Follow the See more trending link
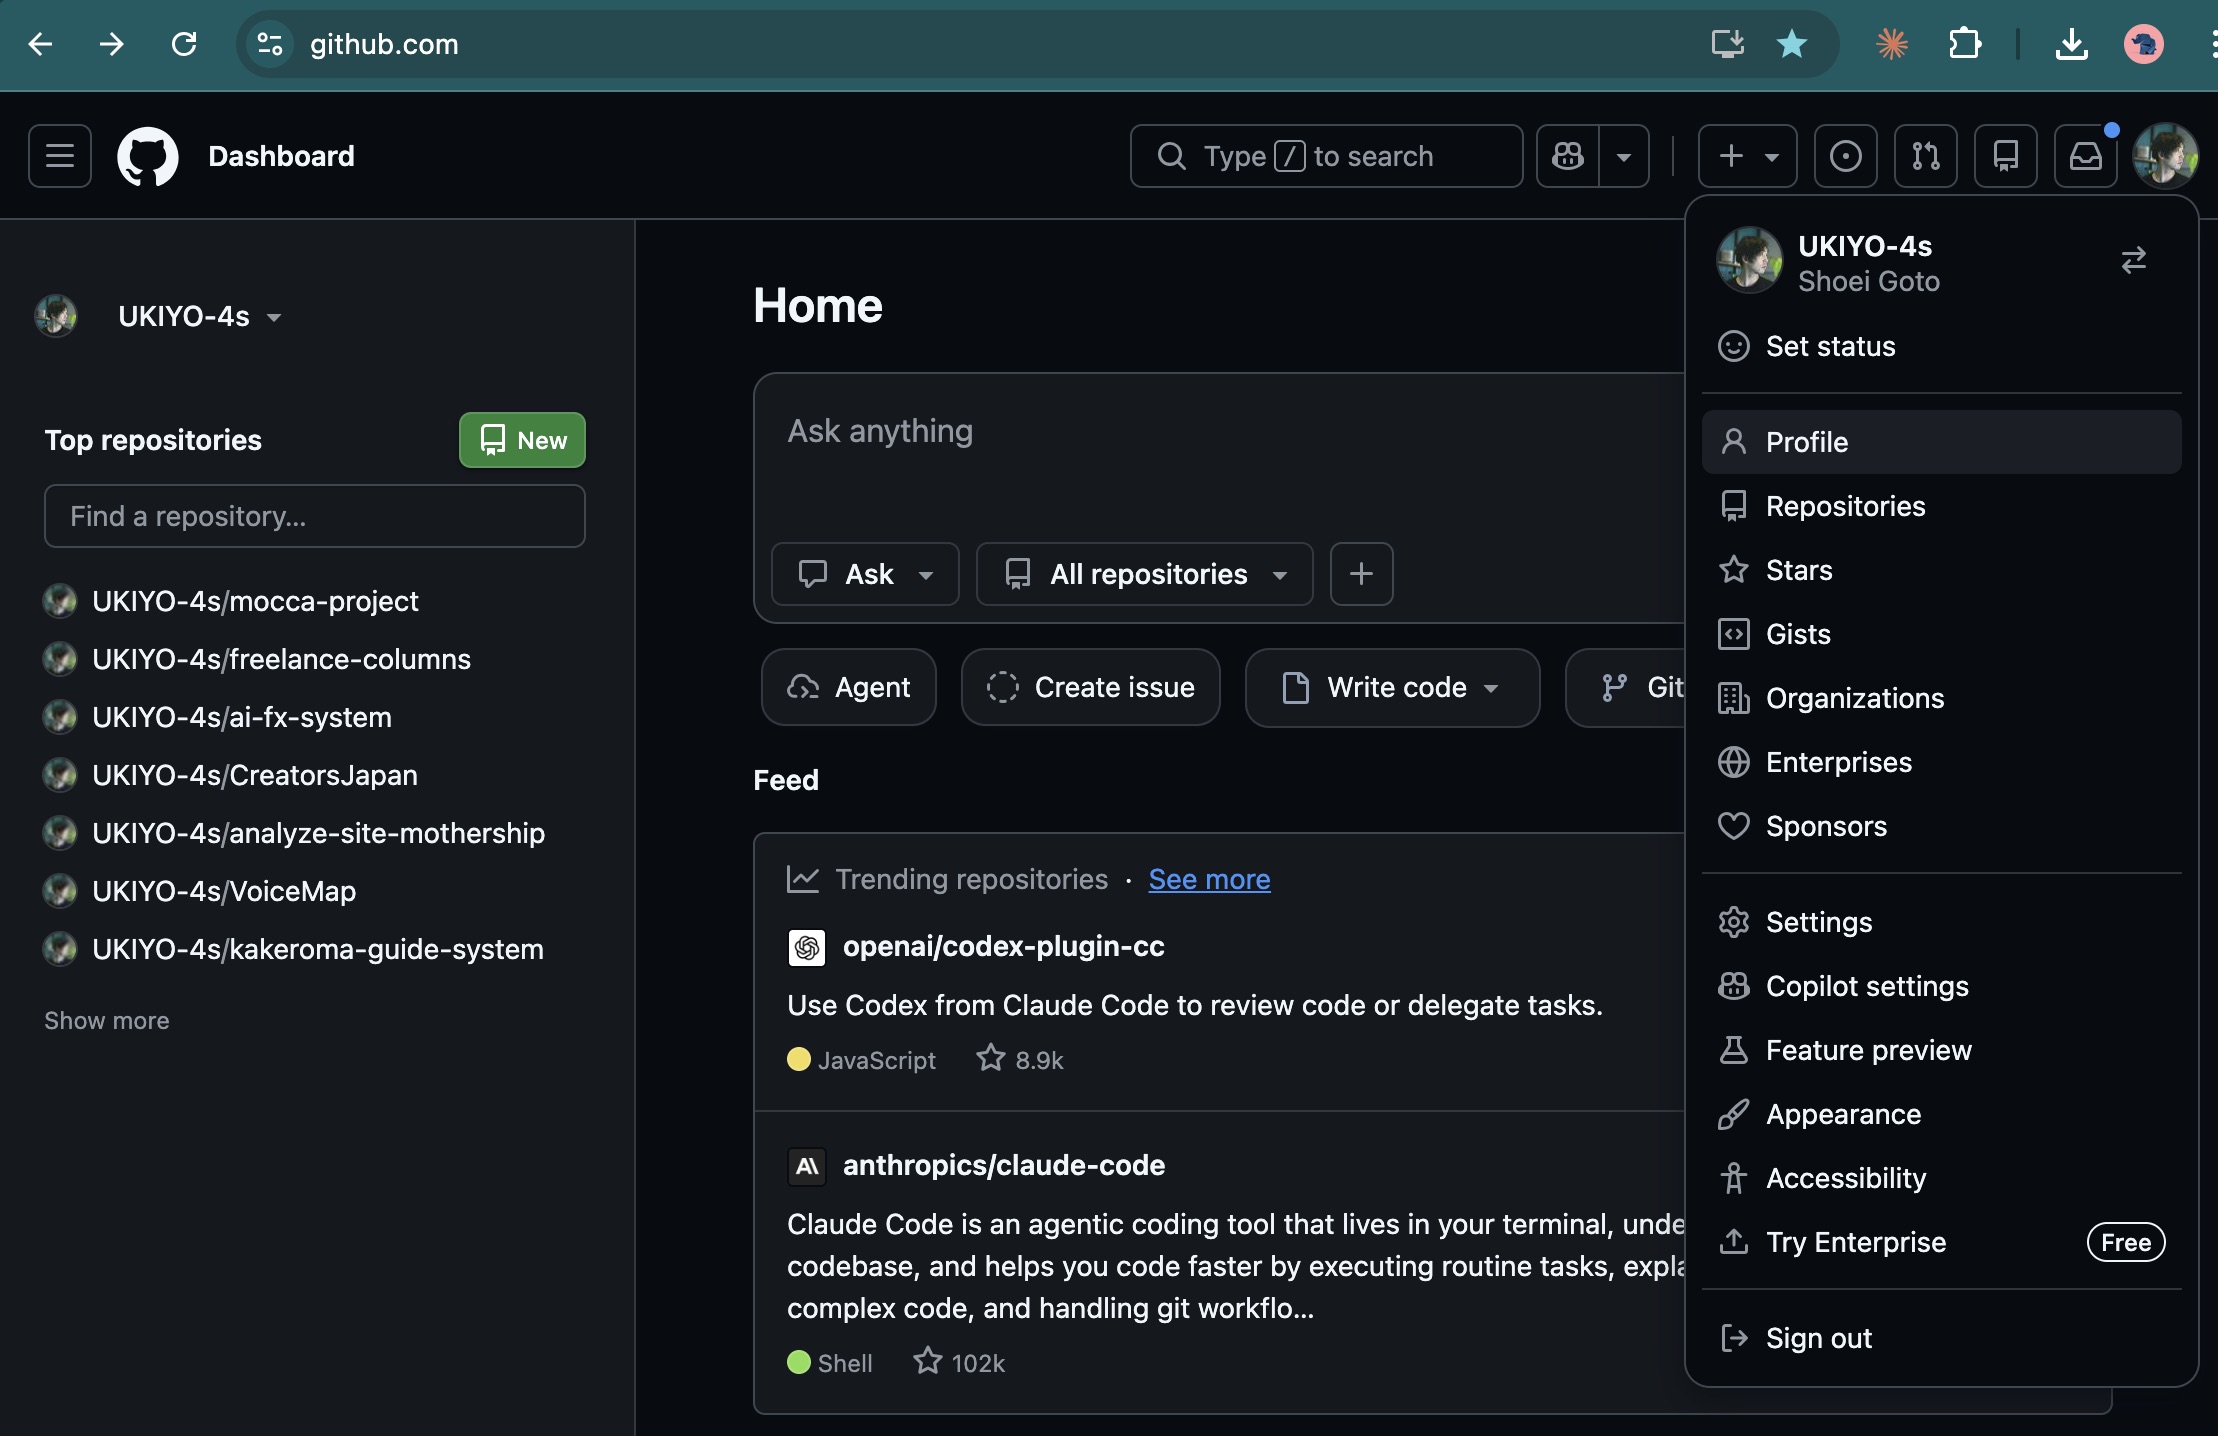The height and width of the screenshot is (1436, 2218). 1209,880
